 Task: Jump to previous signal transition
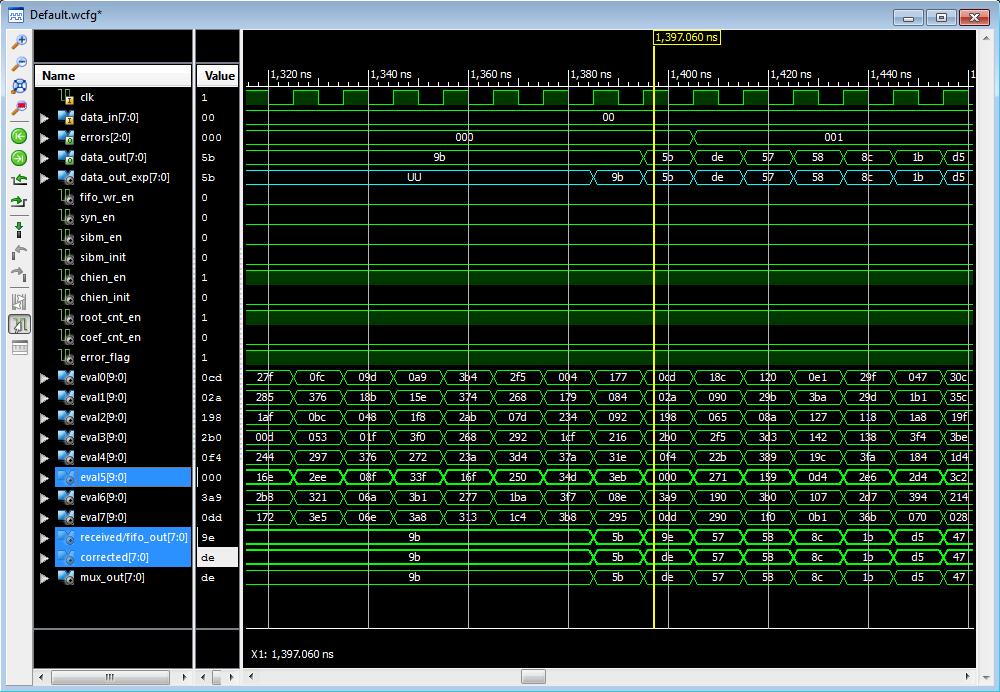(20, 180)
